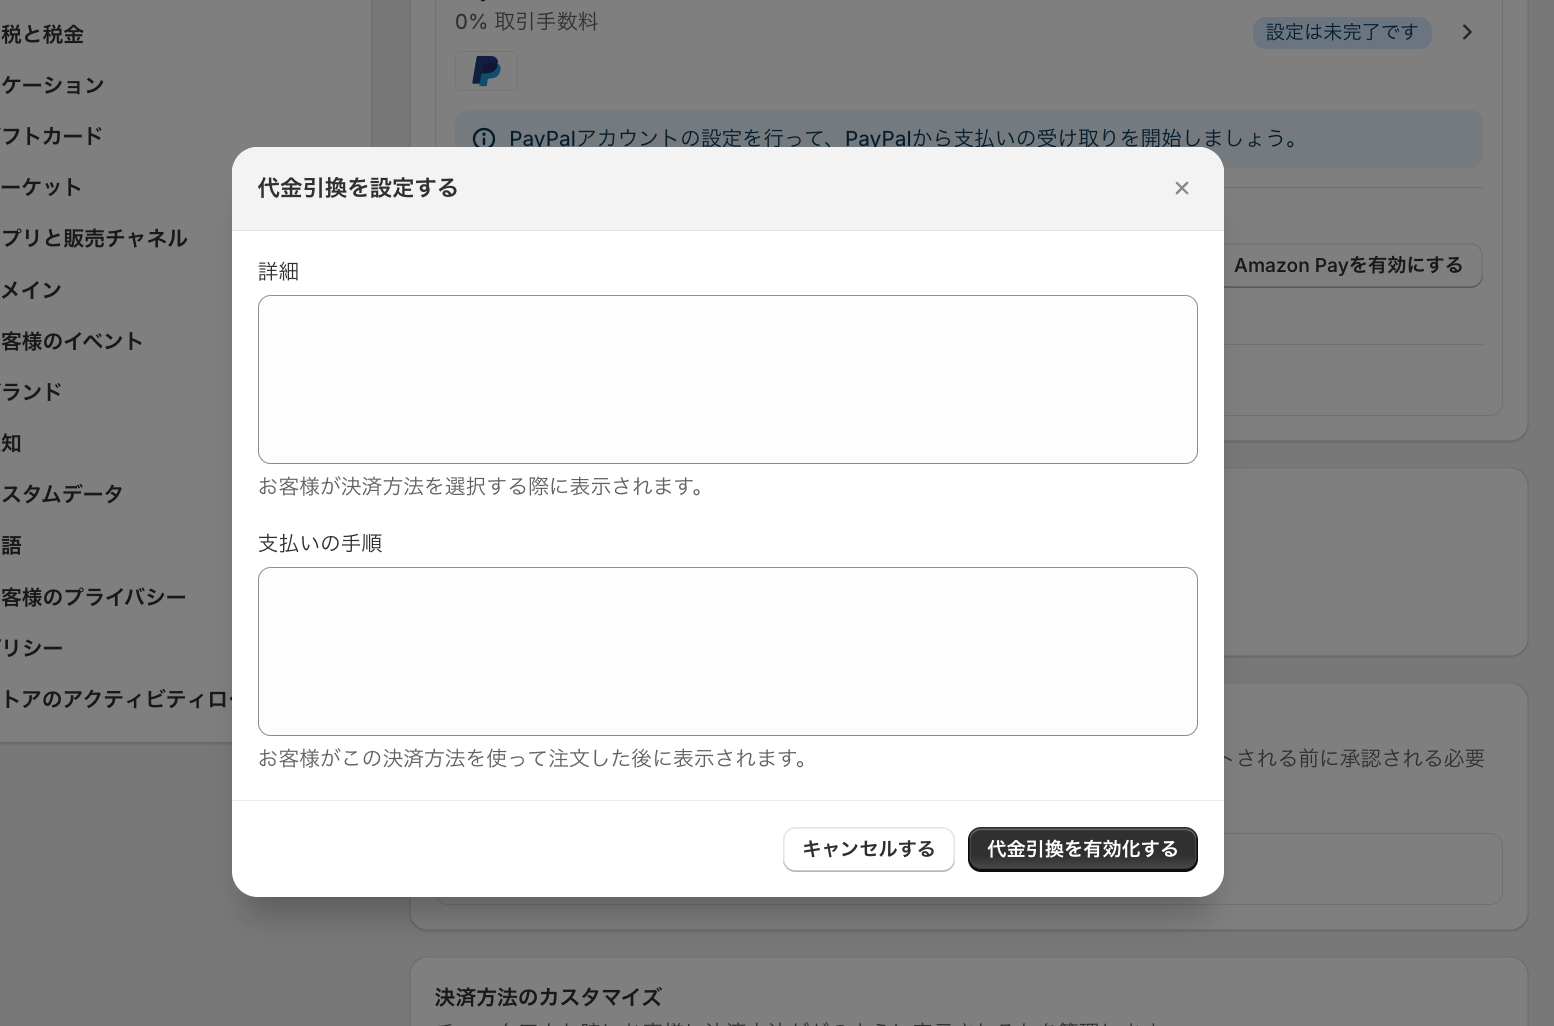Open トアのアクティビティロ in the settings sidebar
Screen dimensions: 1554x1026
(116, 699)
